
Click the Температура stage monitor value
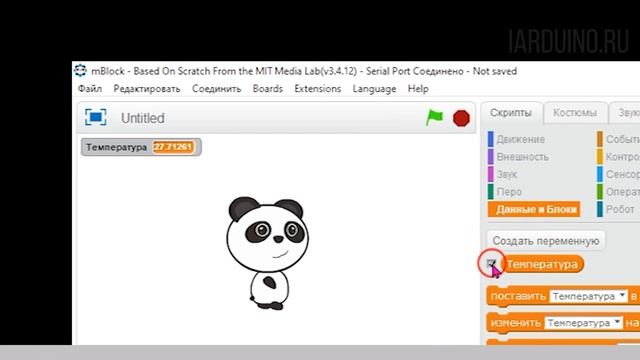173,147
